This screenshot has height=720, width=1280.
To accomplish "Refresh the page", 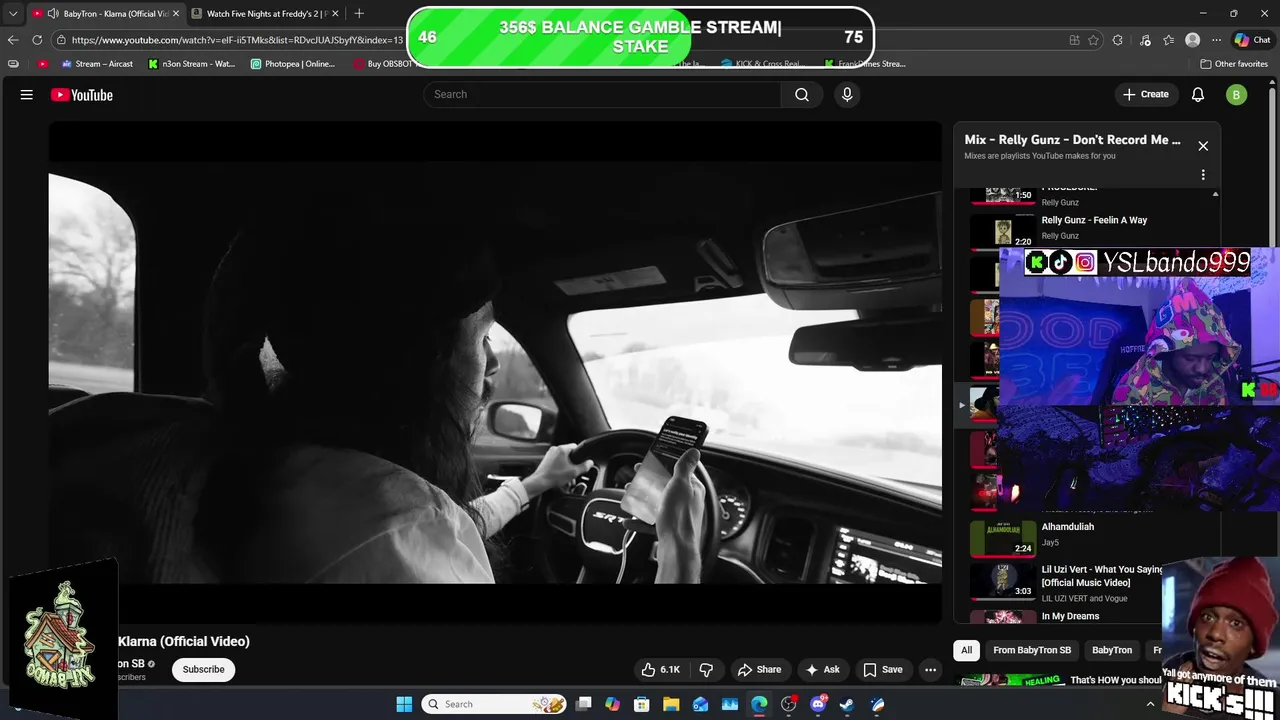I will 37,40.
